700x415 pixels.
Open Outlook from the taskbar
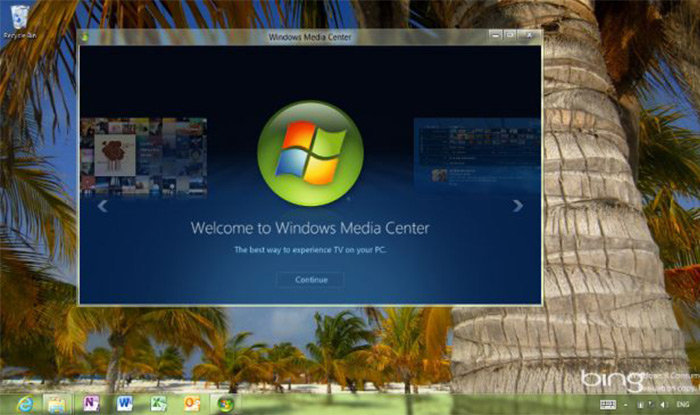pos(192,404)
